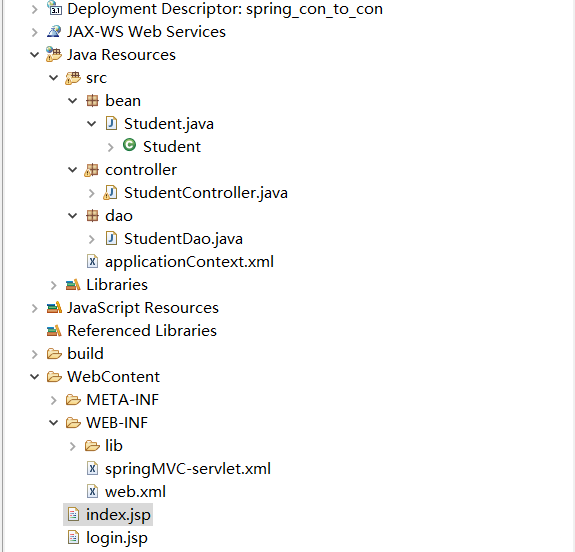Click the index.jsp file icon
The image size is (575, 552).
[73, 514]
